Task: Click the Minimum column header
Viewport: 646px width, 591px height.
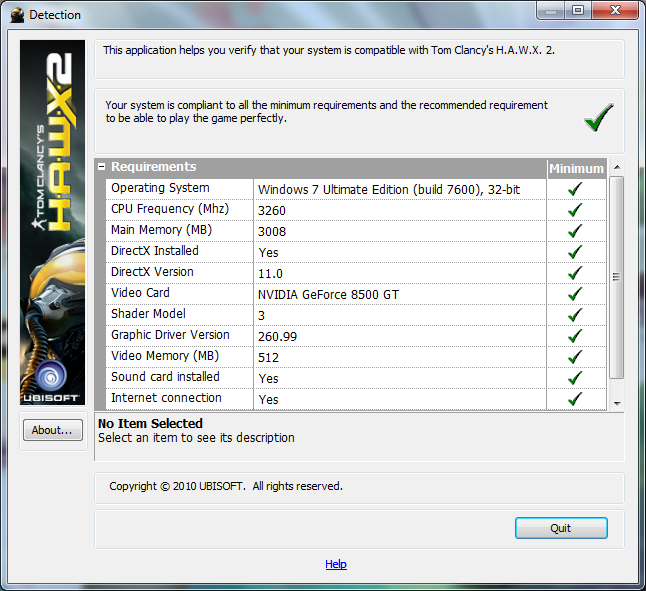Action: click(576, 169)
